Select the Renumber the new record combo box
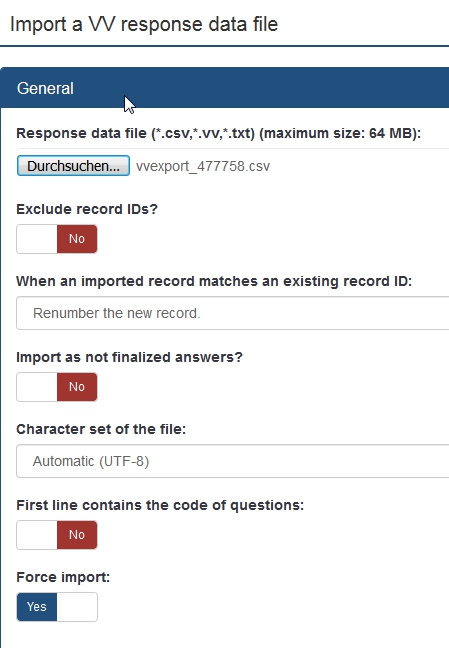 pos(233,313)
